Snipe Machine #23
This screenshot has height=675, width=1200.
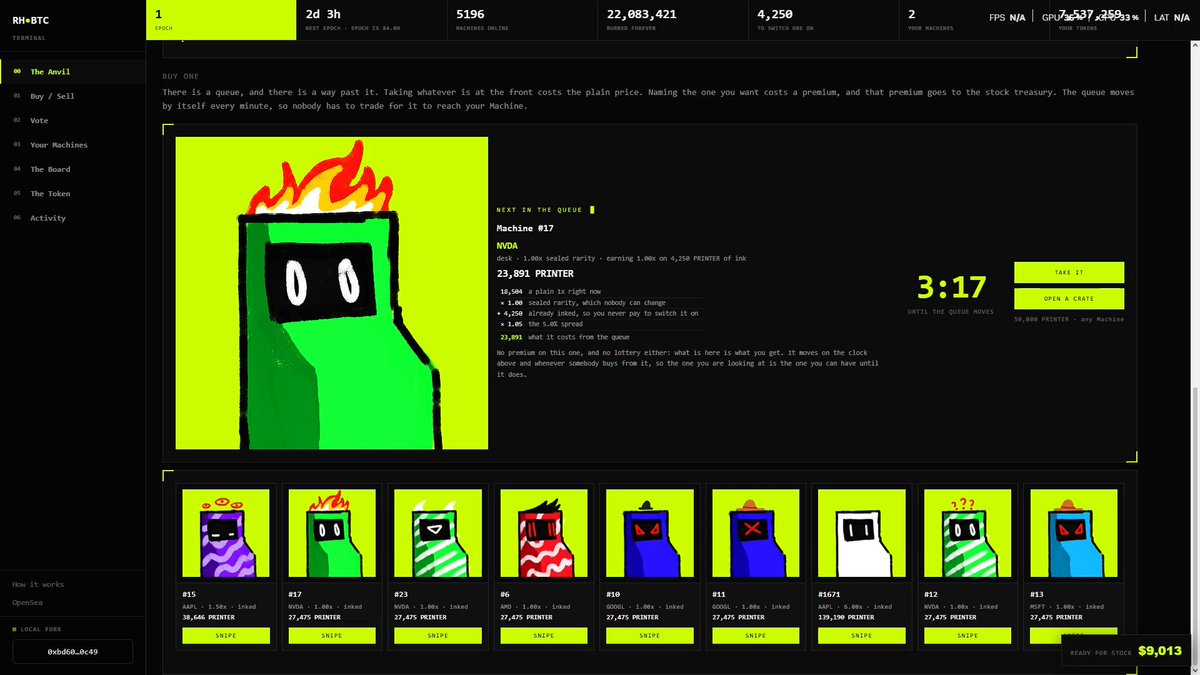coord(437,635)
